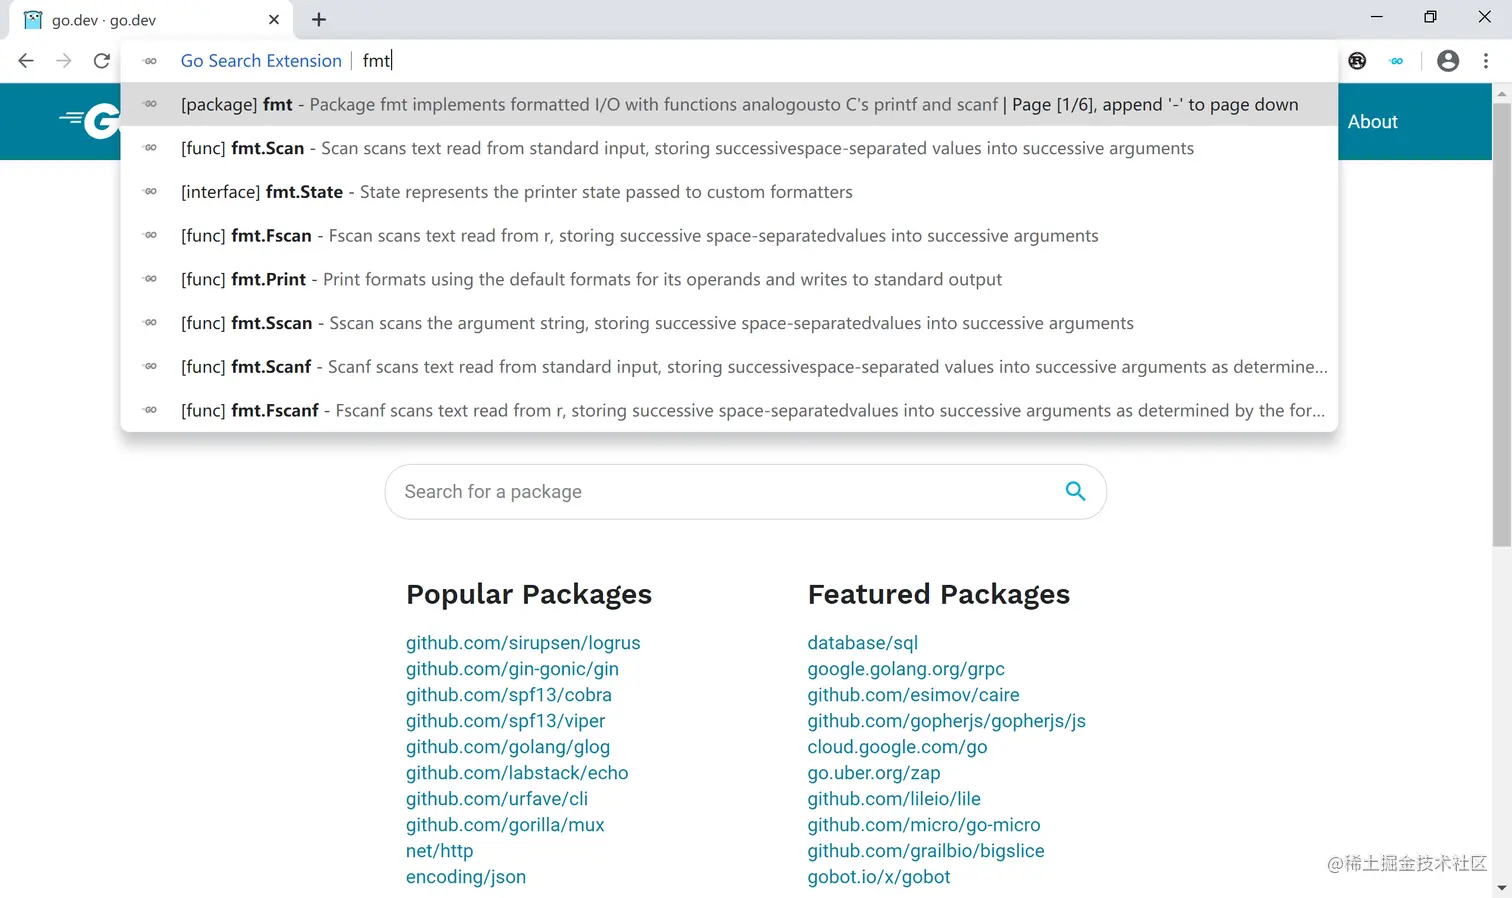Go forward using the browser forward arrow
The image size is (1512, 898).
click(x=64, y=61)
